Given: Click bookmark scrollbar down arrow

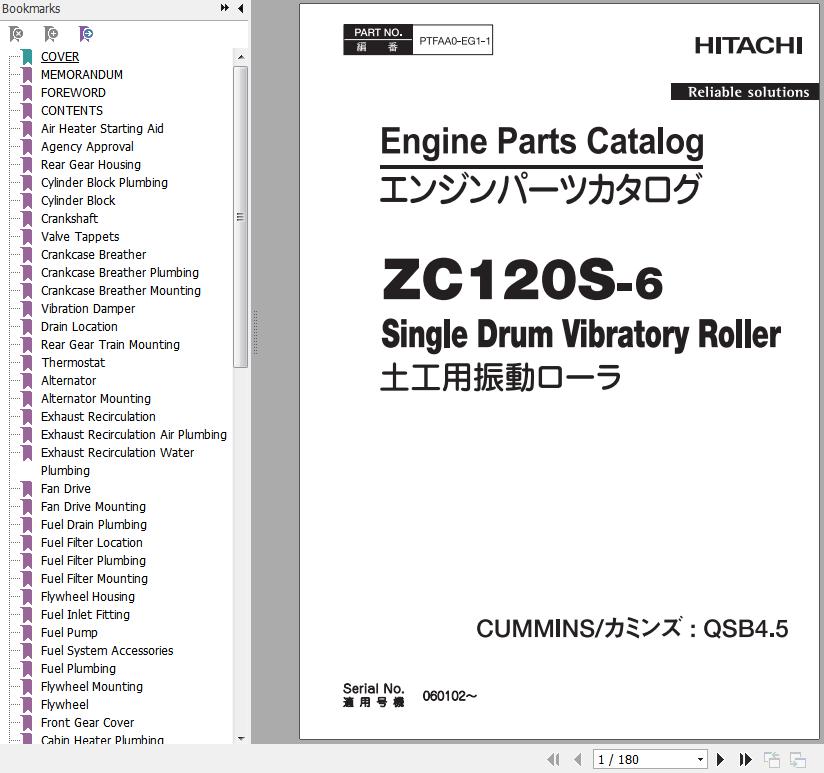Looking at the screenshot, I should (241, 738).
